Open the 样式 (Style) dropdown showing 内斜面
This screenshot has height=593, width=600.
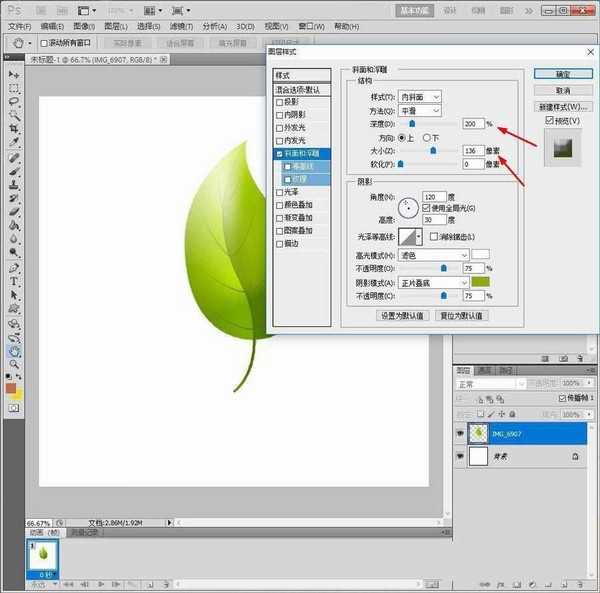[419, 96]
